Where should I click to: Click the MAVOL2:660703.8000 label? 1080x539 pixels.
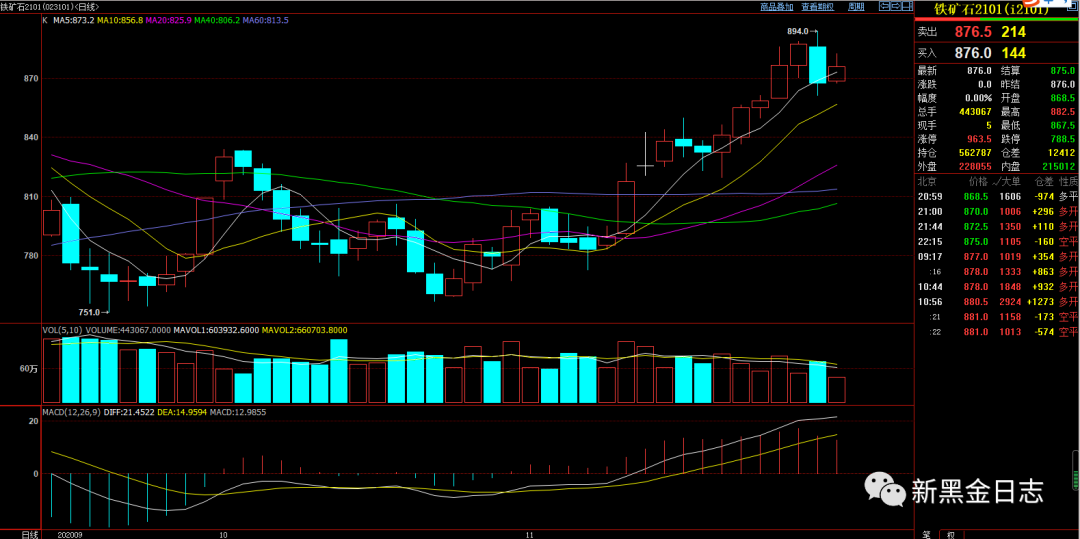[302, 330]
